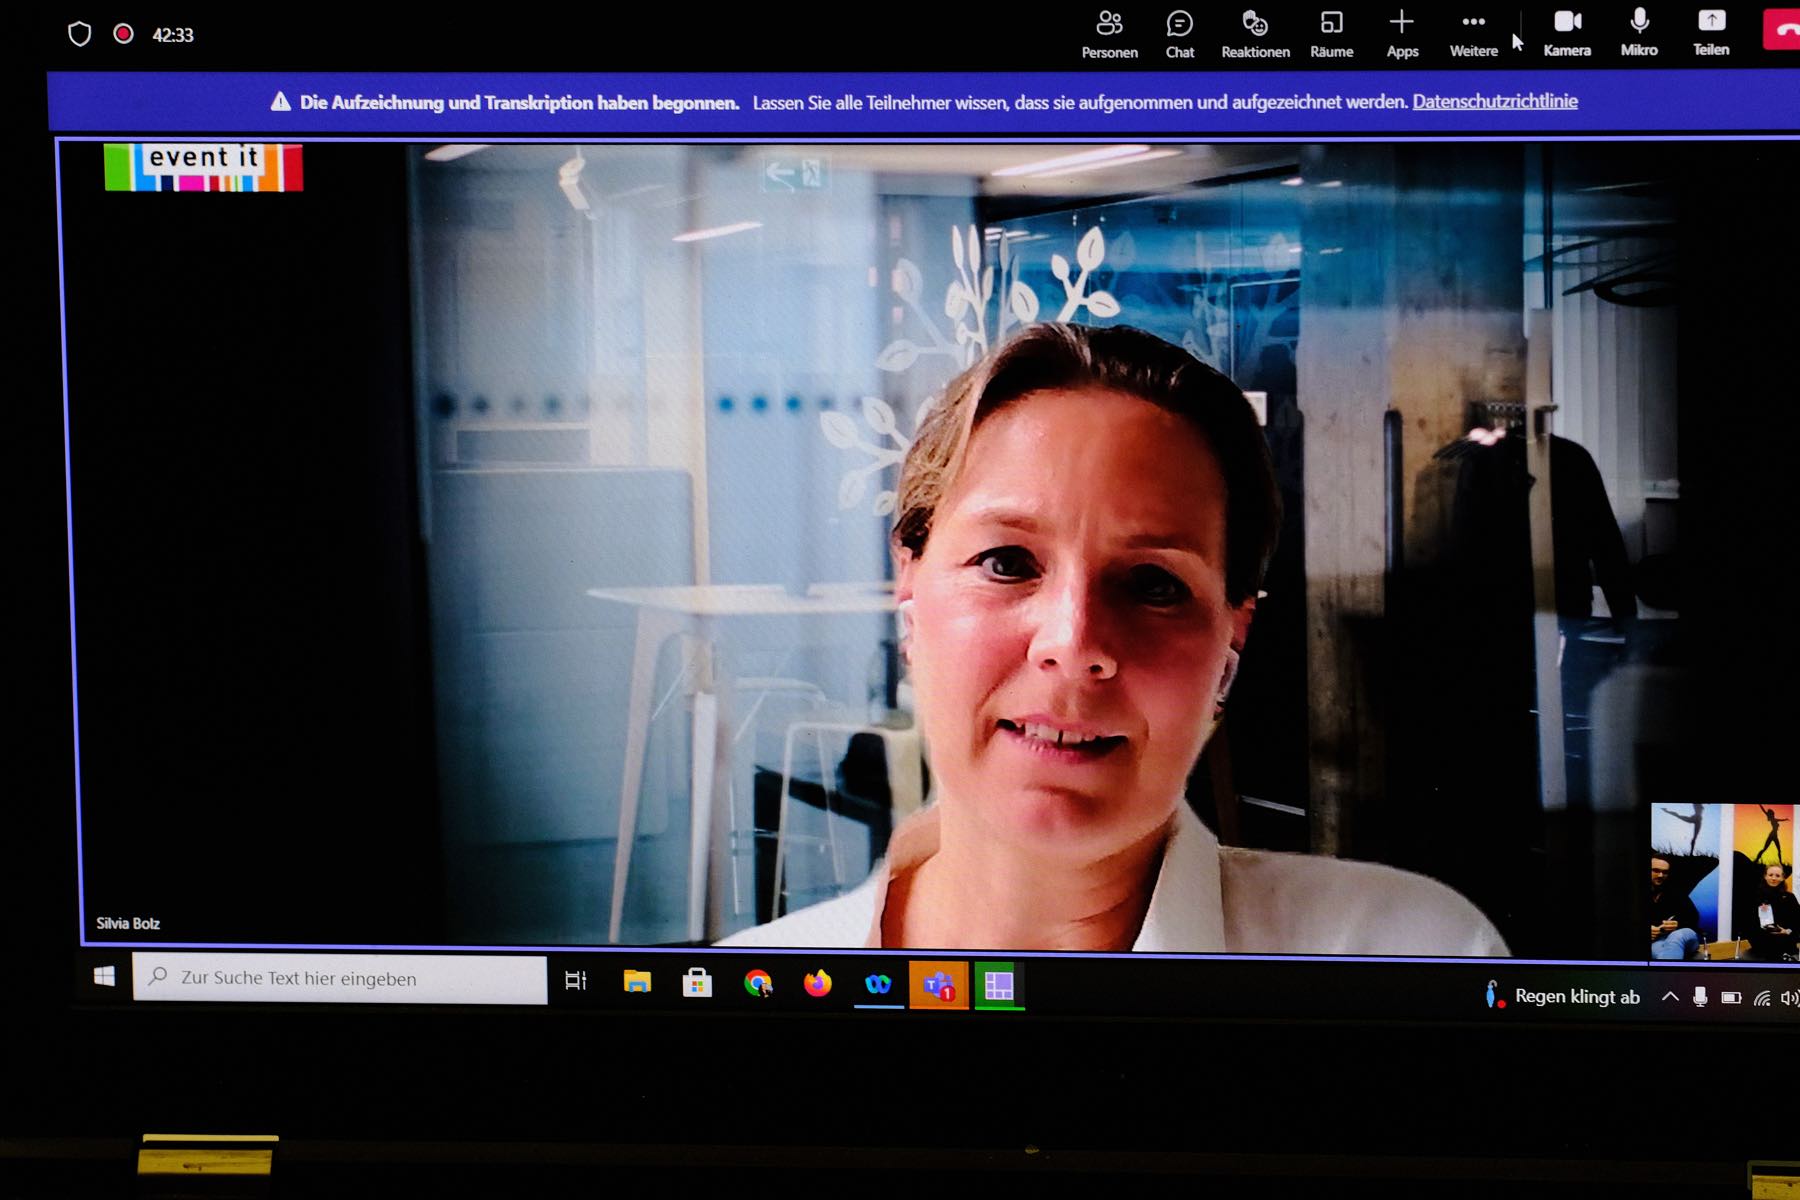This screenshot has height=1200, width=1800.
Task: Open the Wi-Fi network icon
Action: [x=1762, y=998]
